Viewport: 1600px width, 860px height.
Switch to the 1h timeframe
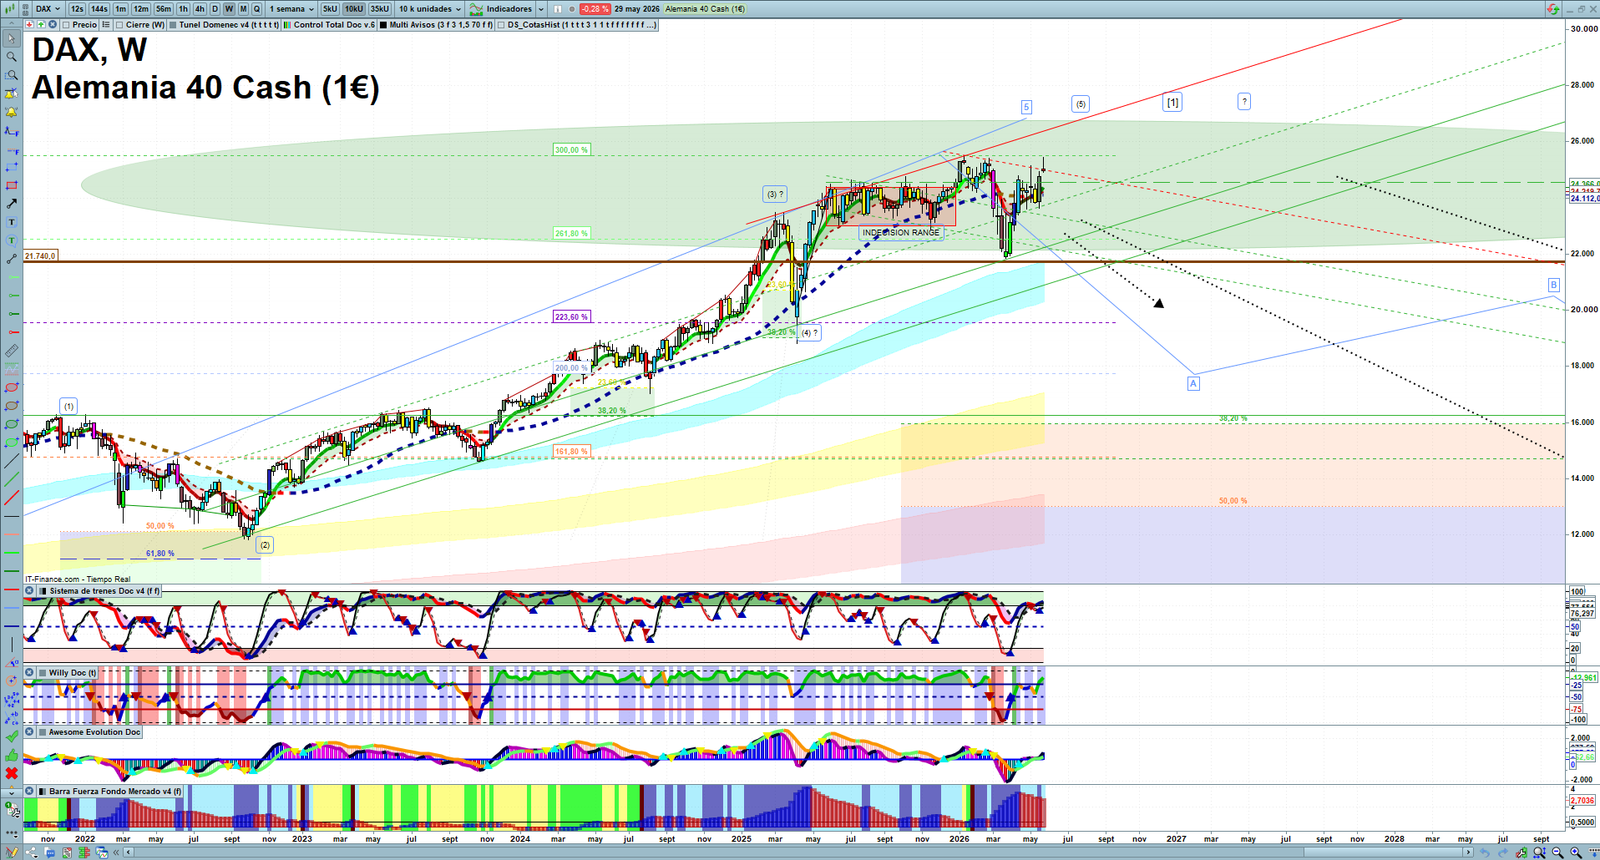(183, 9)
